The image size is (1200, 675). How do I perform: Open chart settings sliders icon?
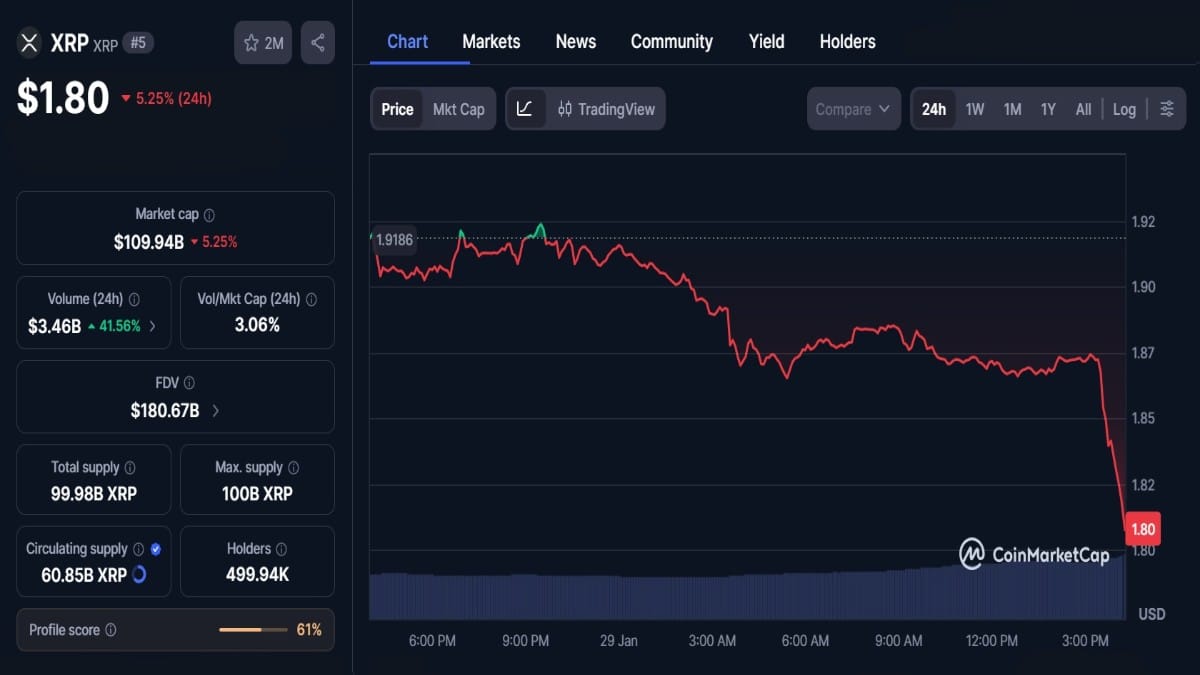1167,109
